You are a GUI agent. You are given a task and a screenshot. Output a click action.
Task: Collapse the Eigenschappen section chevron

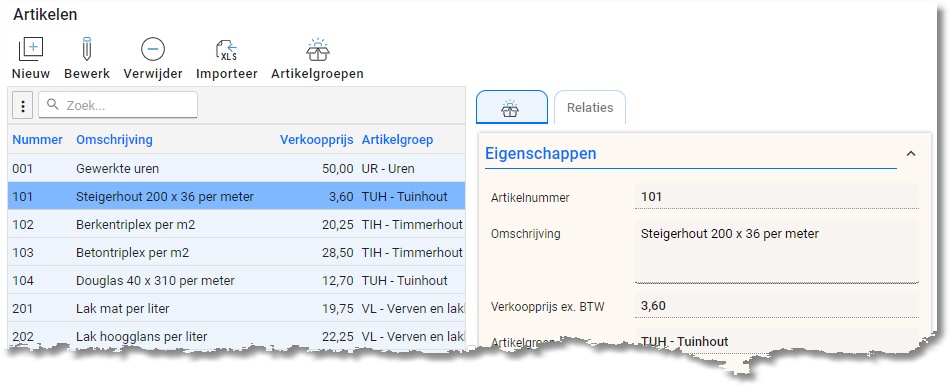(911, 154)
